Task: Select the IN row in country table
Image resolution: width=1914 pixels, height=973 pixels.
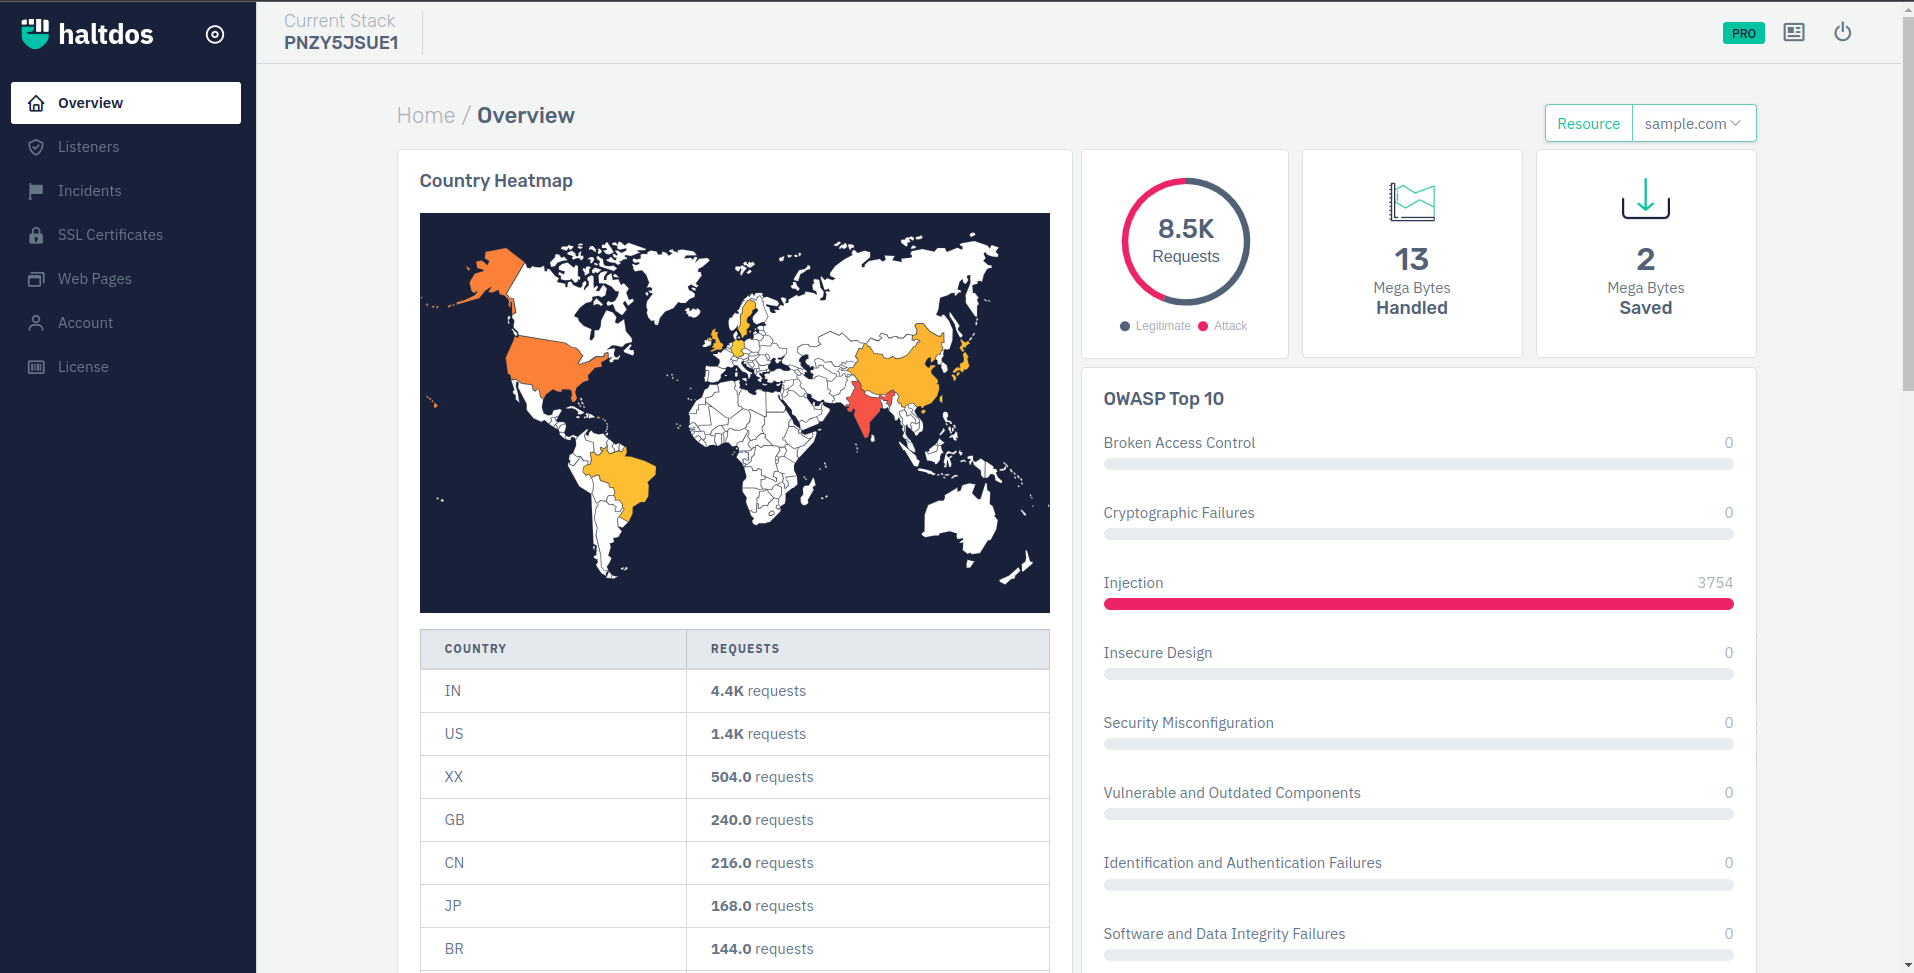Action: (x=553, y=691)
